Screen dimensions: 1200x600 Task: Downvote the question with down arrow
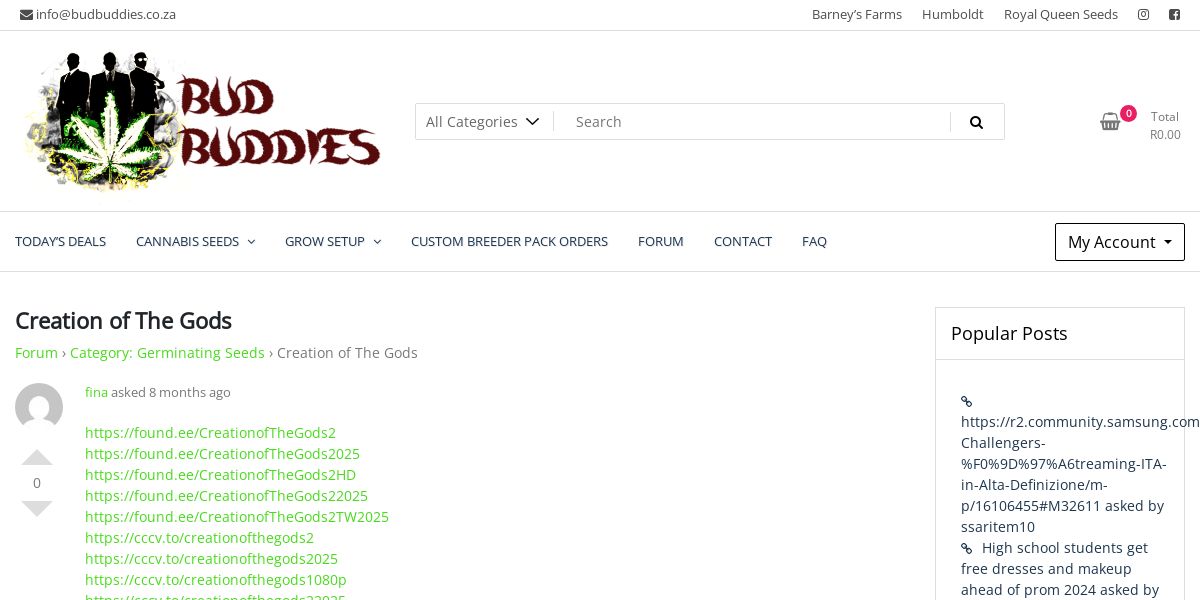[x=37, y=508]
